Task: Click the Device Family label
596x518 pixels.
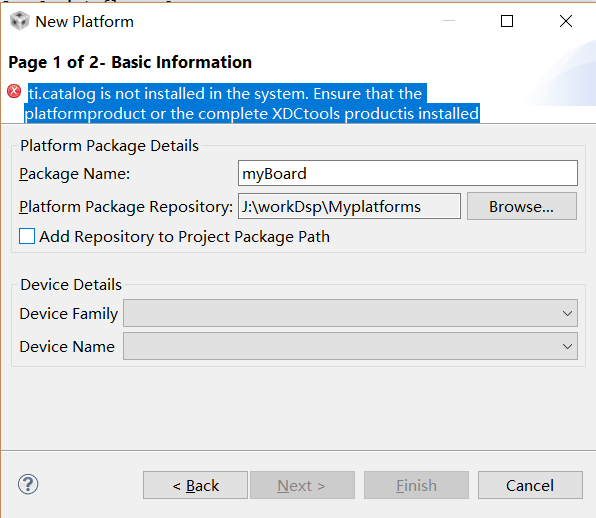Action: point(69,314)
